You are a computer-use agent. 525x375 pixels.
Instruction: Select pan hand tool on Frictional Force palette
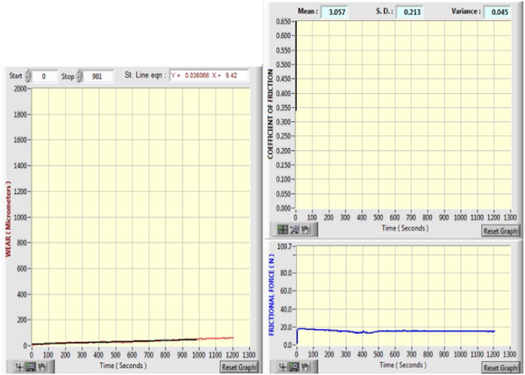(305, 367)
